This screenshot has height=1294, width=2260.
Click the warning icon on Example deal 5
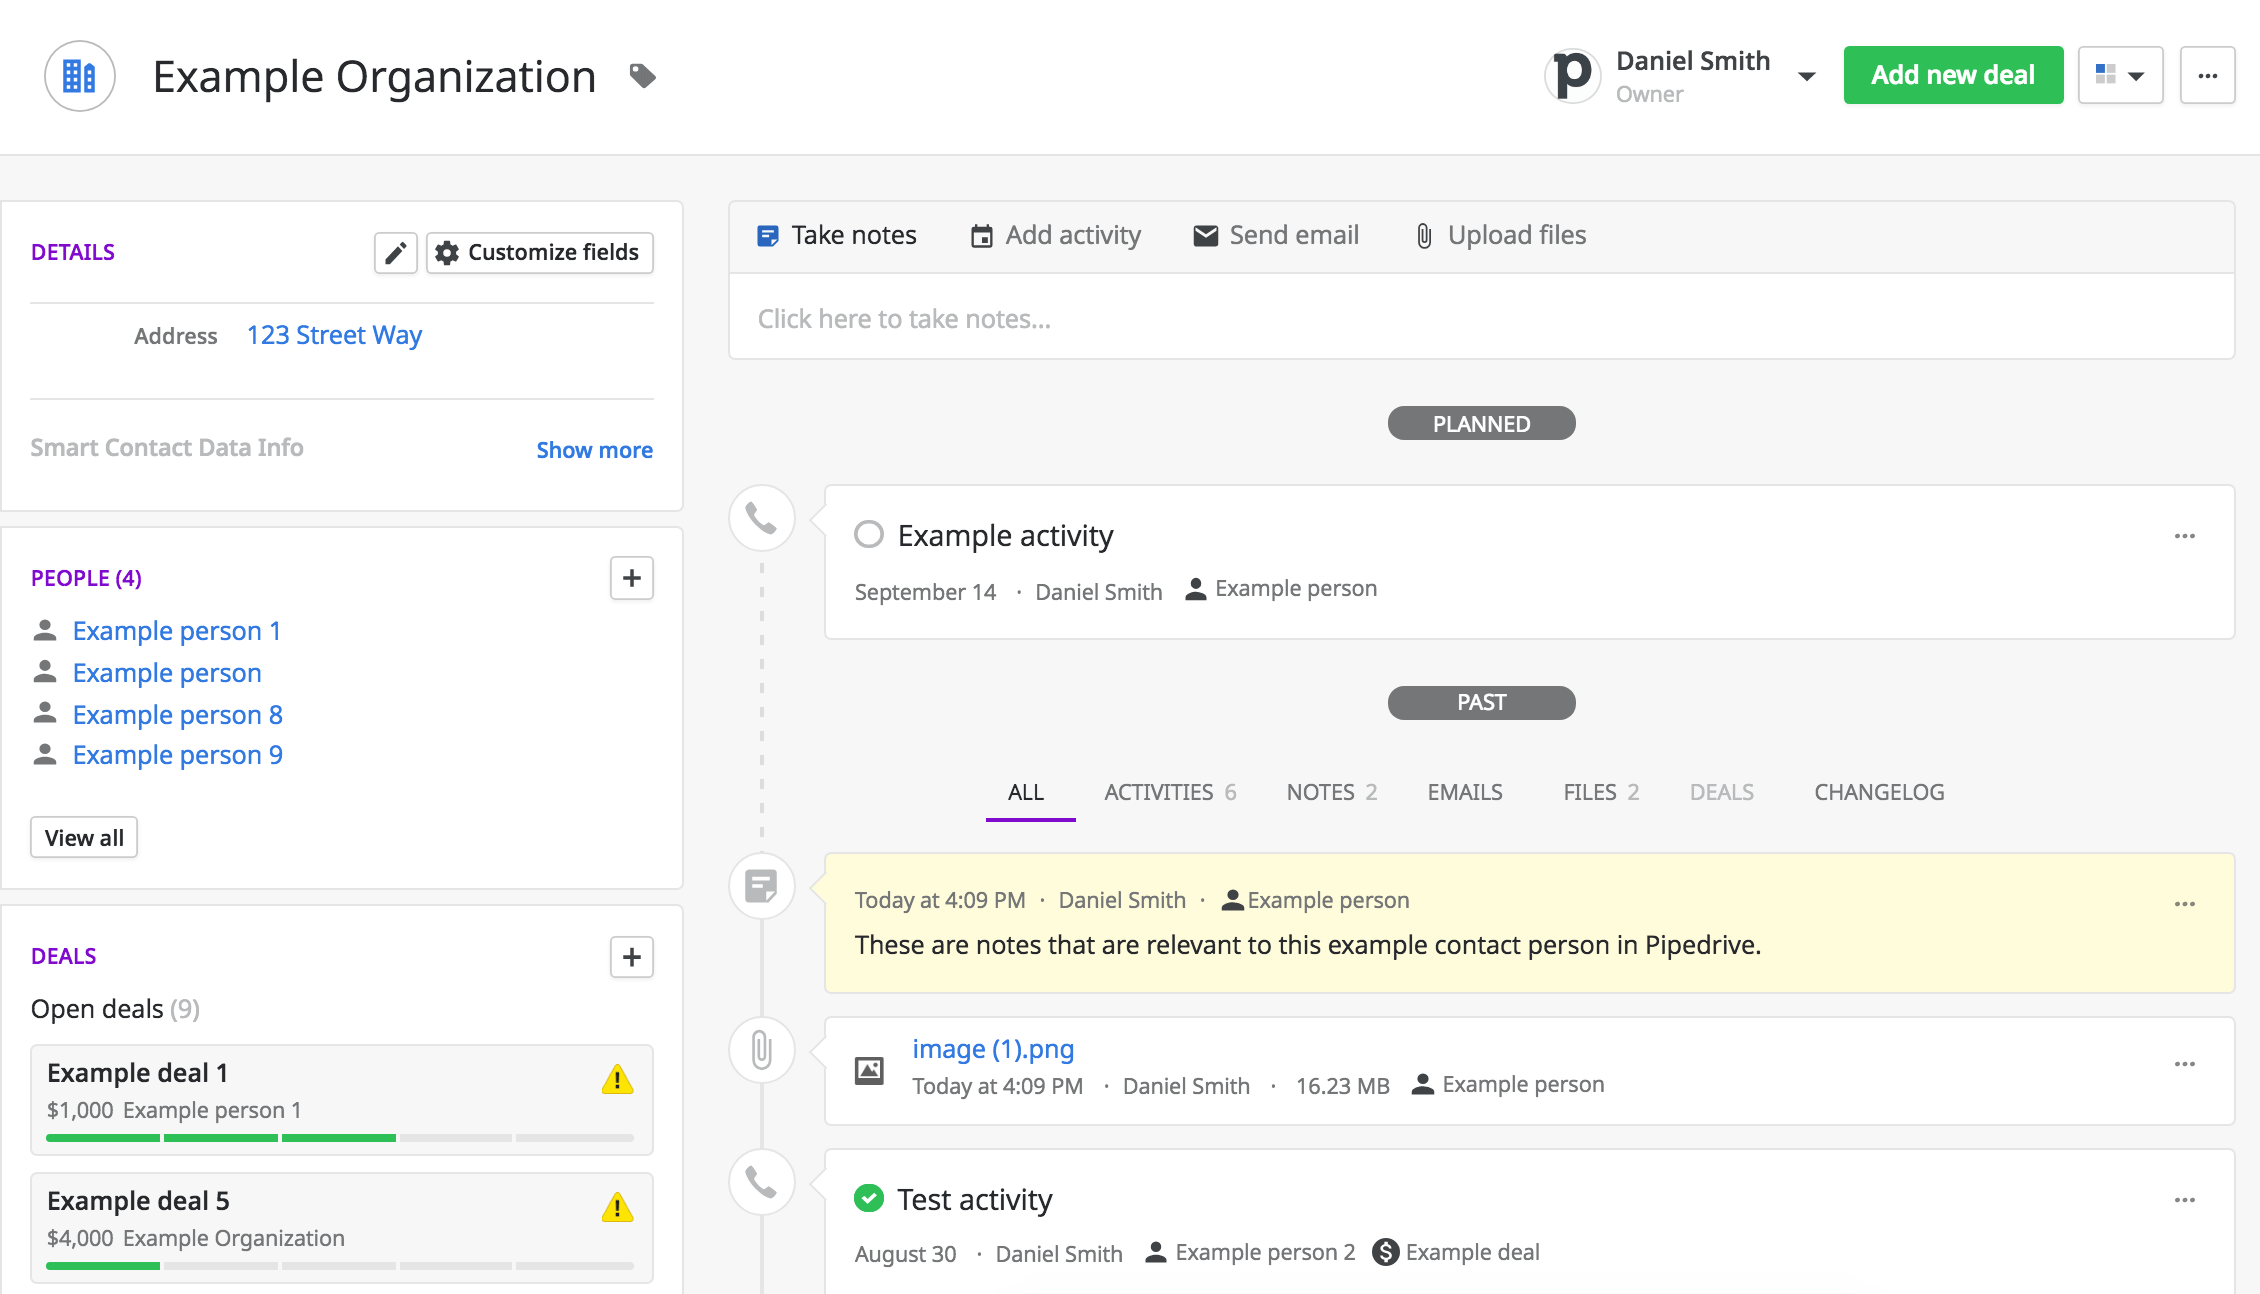pyautogui.click(x=618, y=1208)
